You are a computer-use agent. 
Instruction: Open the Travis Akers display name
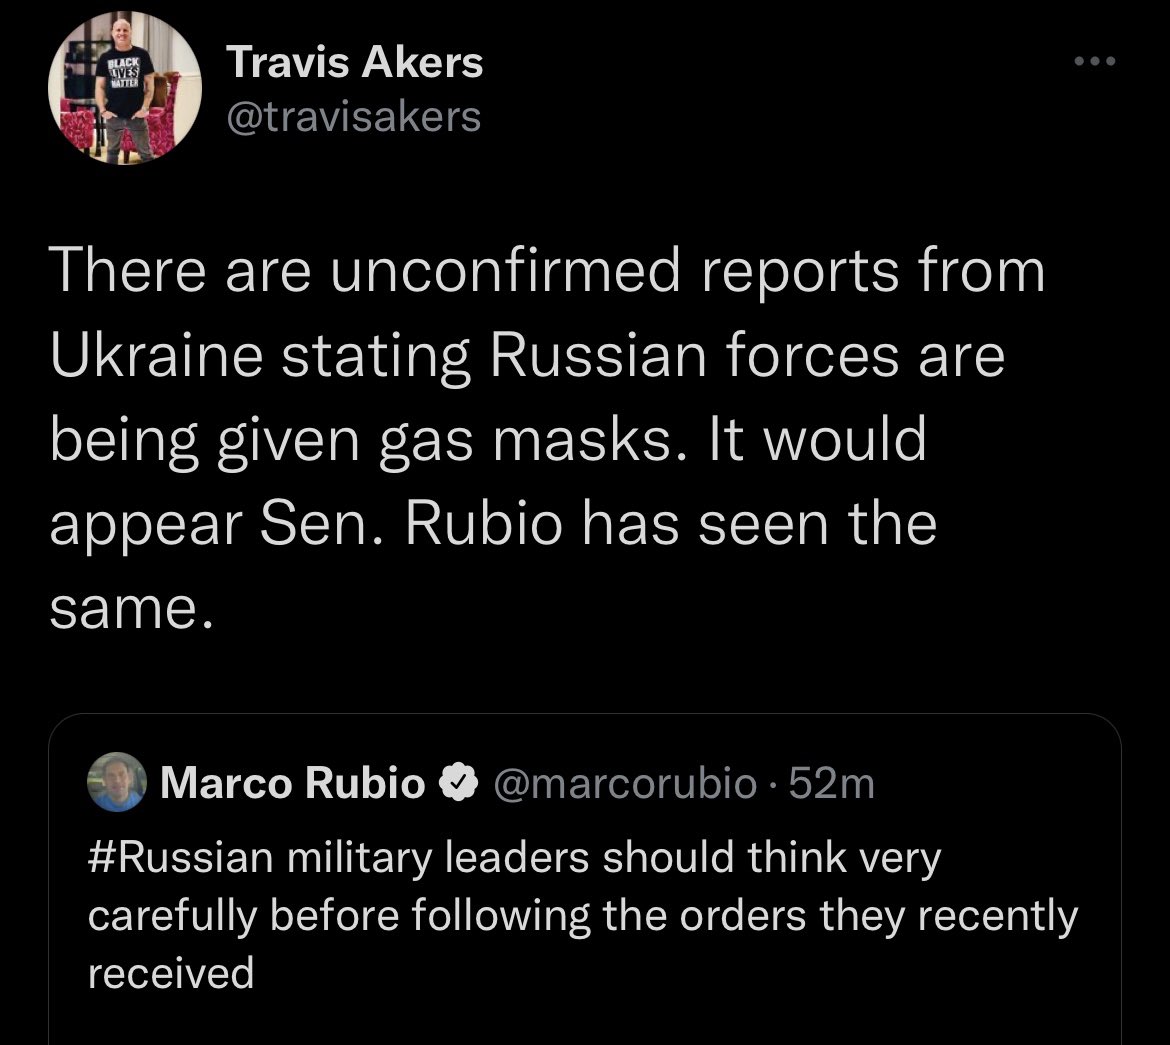tap(355, 64)
